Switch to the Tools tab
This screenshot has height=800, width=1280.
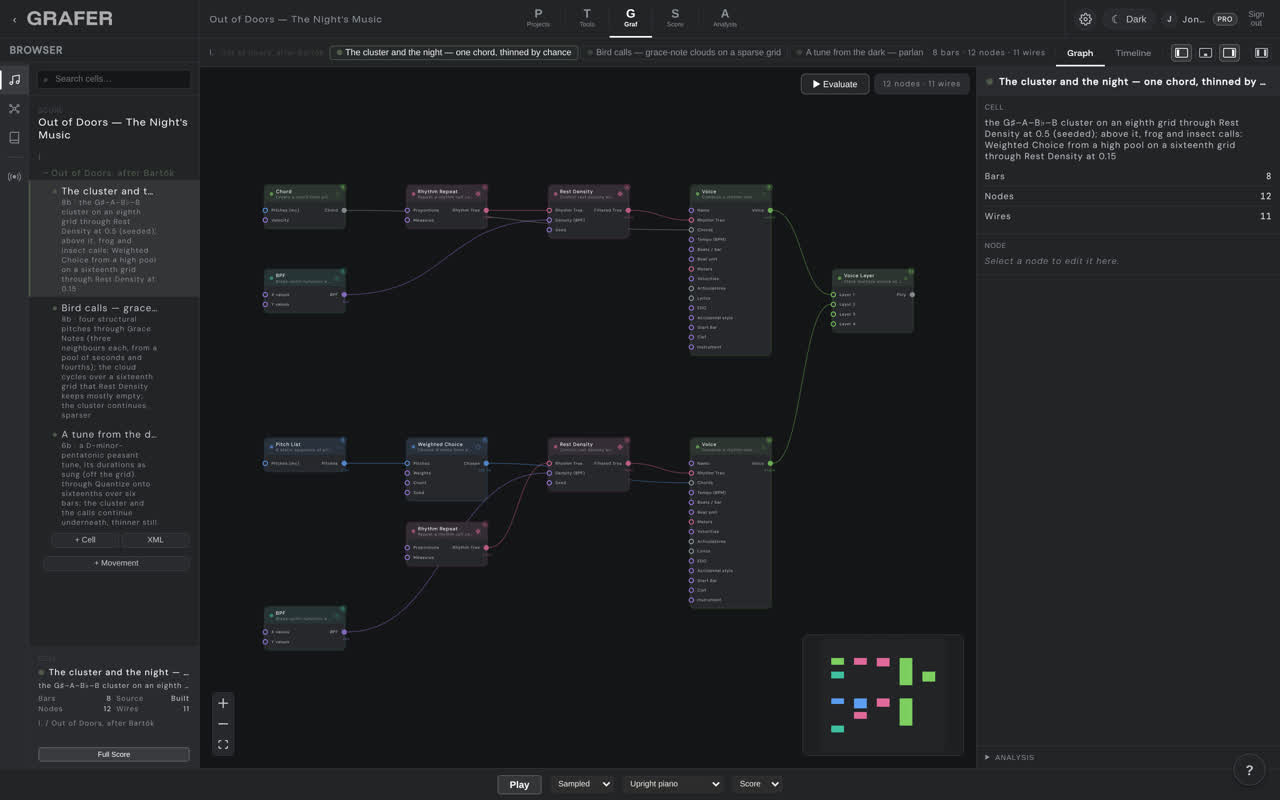click(x=586, y=18)
